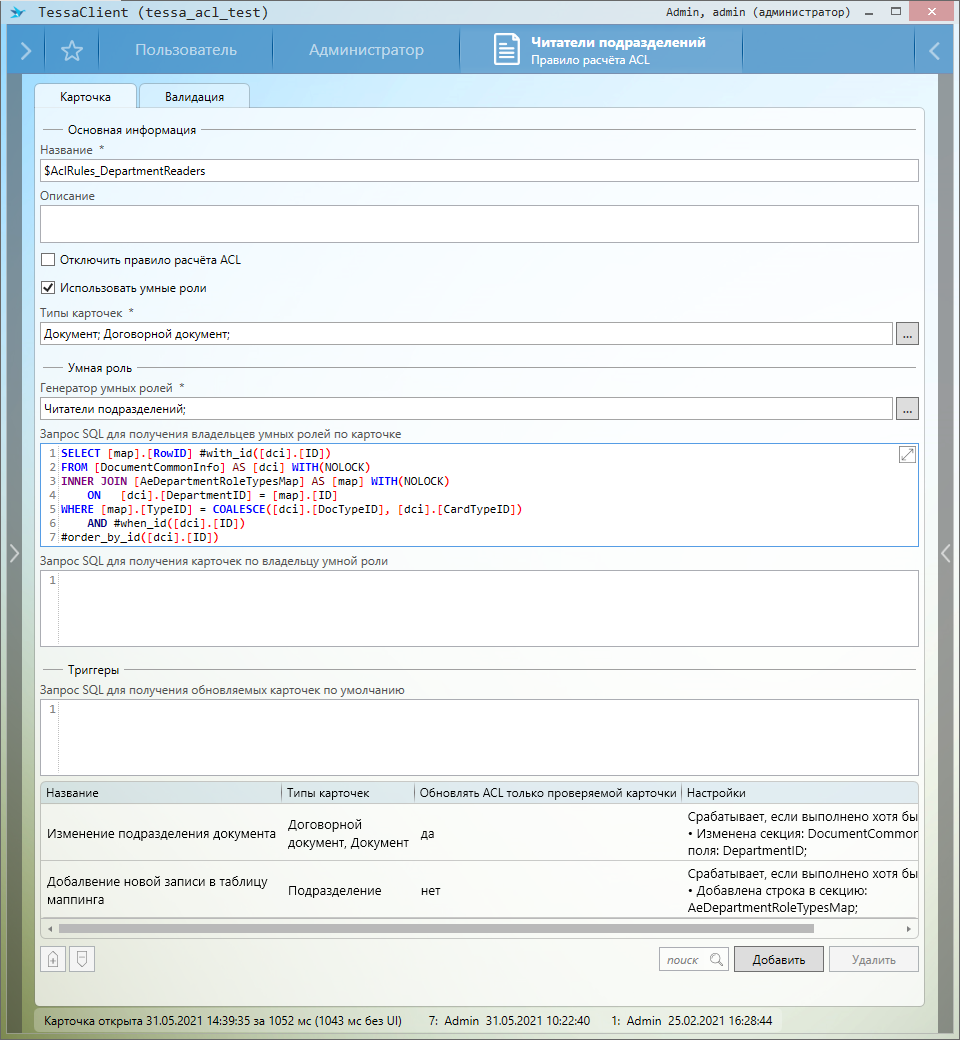
Task: Open the Администратор workspace tab
Action: pyautogui.click(x=366, y=51)
